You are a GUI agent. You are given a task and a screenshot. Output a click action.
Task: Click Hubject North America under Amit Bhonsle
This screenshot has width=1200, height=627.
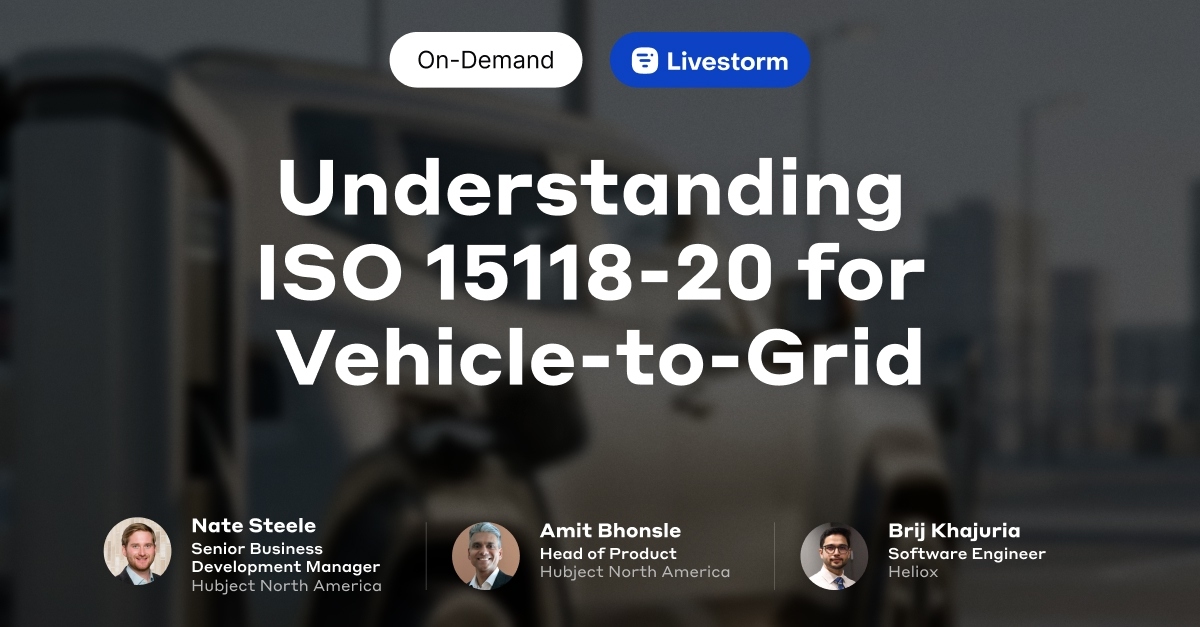point(635,572)
